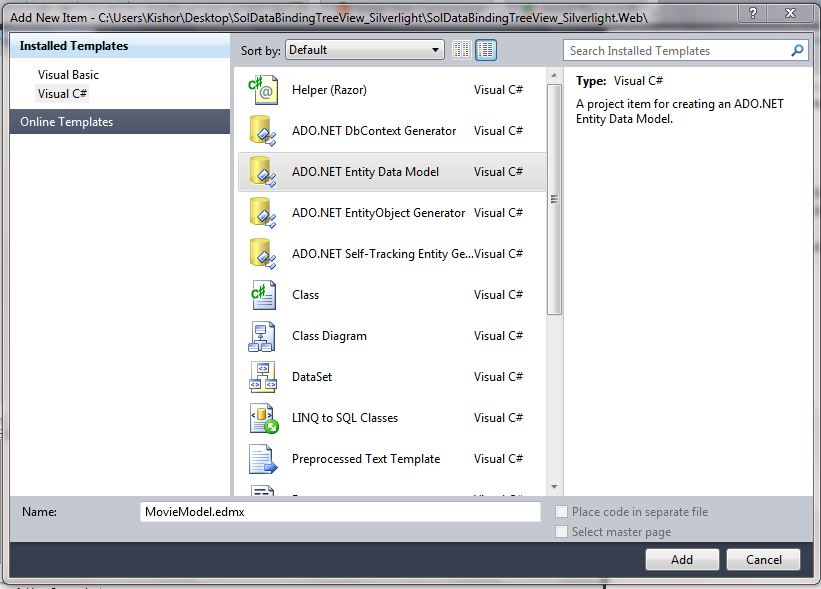Select Visual Basic template category
Screen dimensions: 821x589
point(68,75)
